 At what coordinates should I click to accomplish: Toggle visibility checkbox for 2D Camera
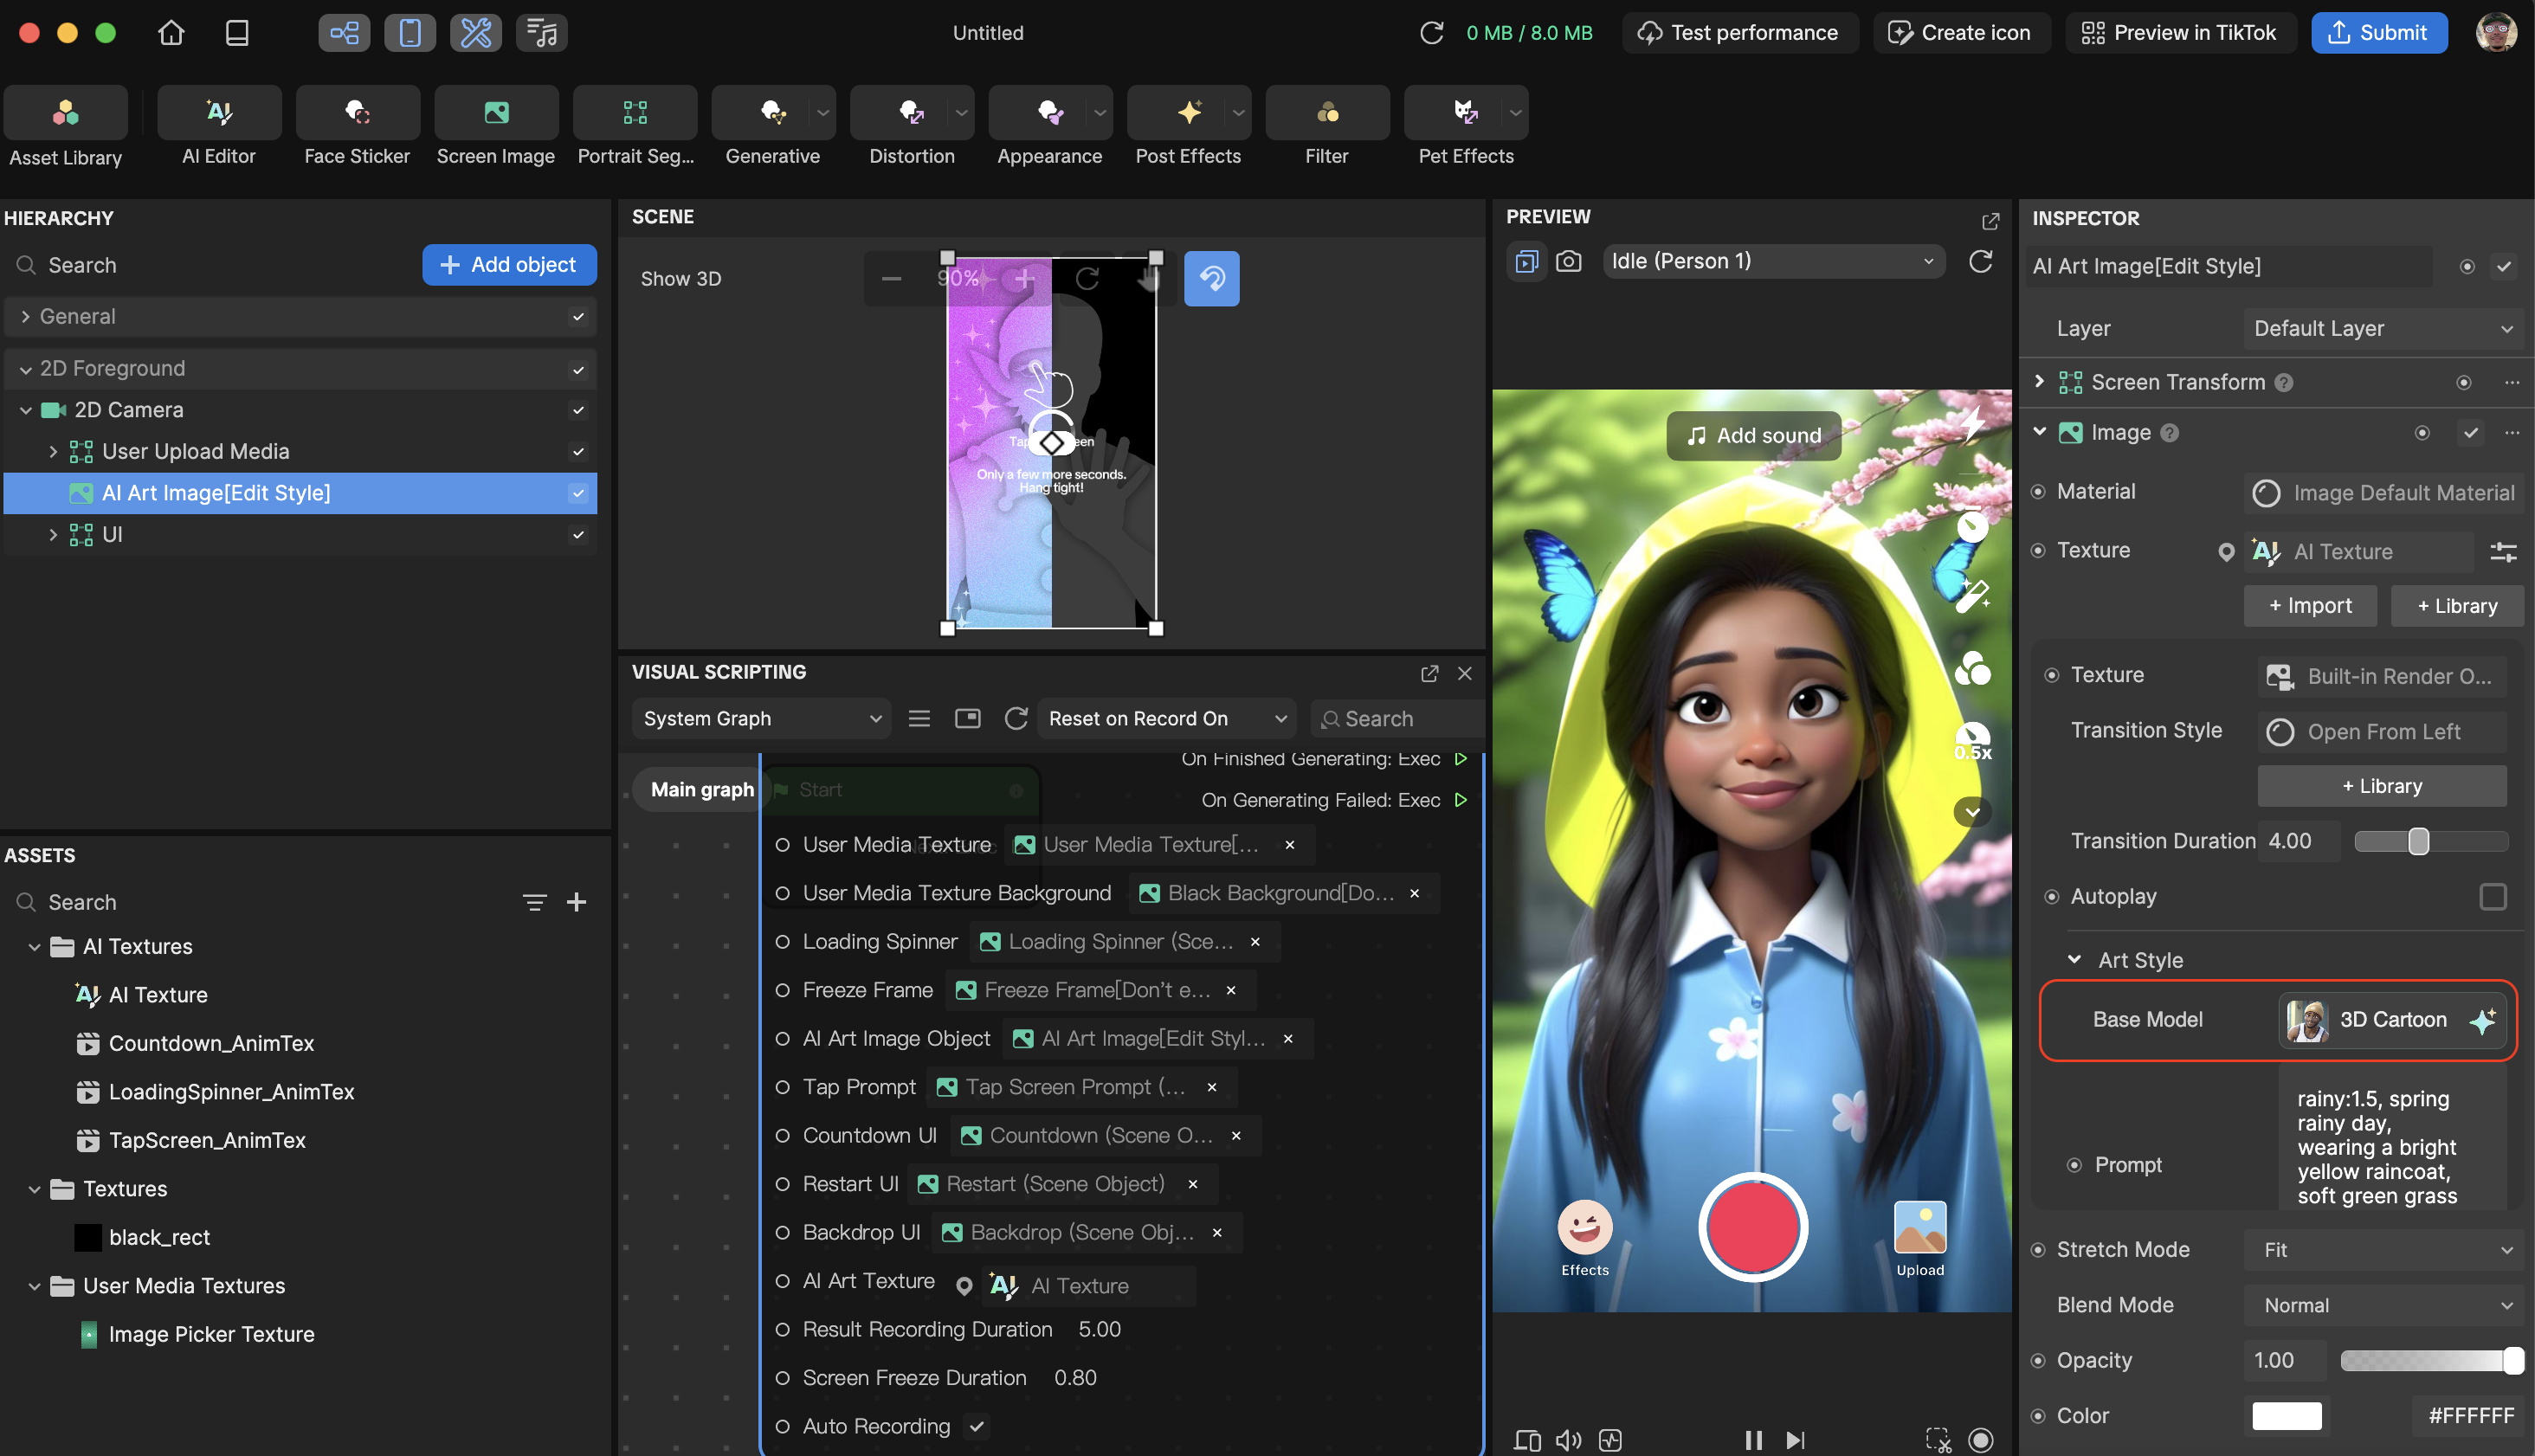click(x=578, y=410)
